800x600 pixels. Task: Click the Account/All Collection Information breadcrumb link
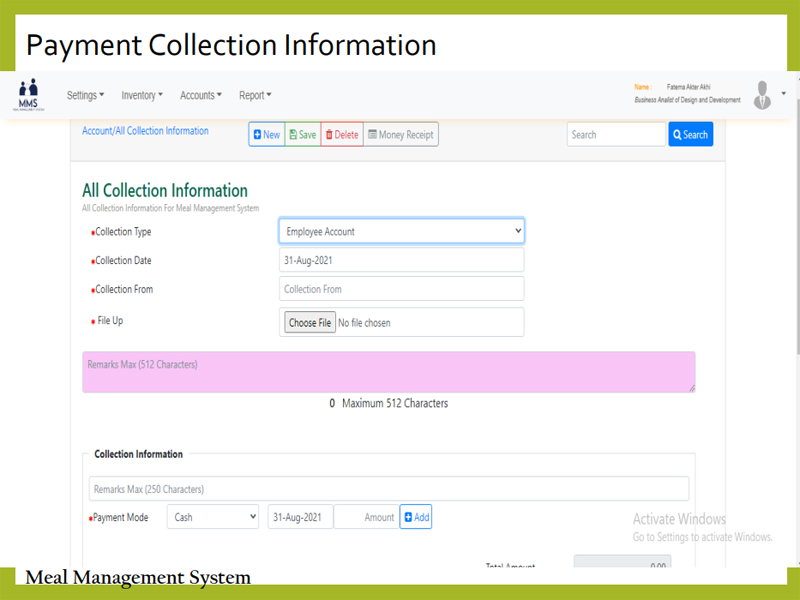point(145,131)
